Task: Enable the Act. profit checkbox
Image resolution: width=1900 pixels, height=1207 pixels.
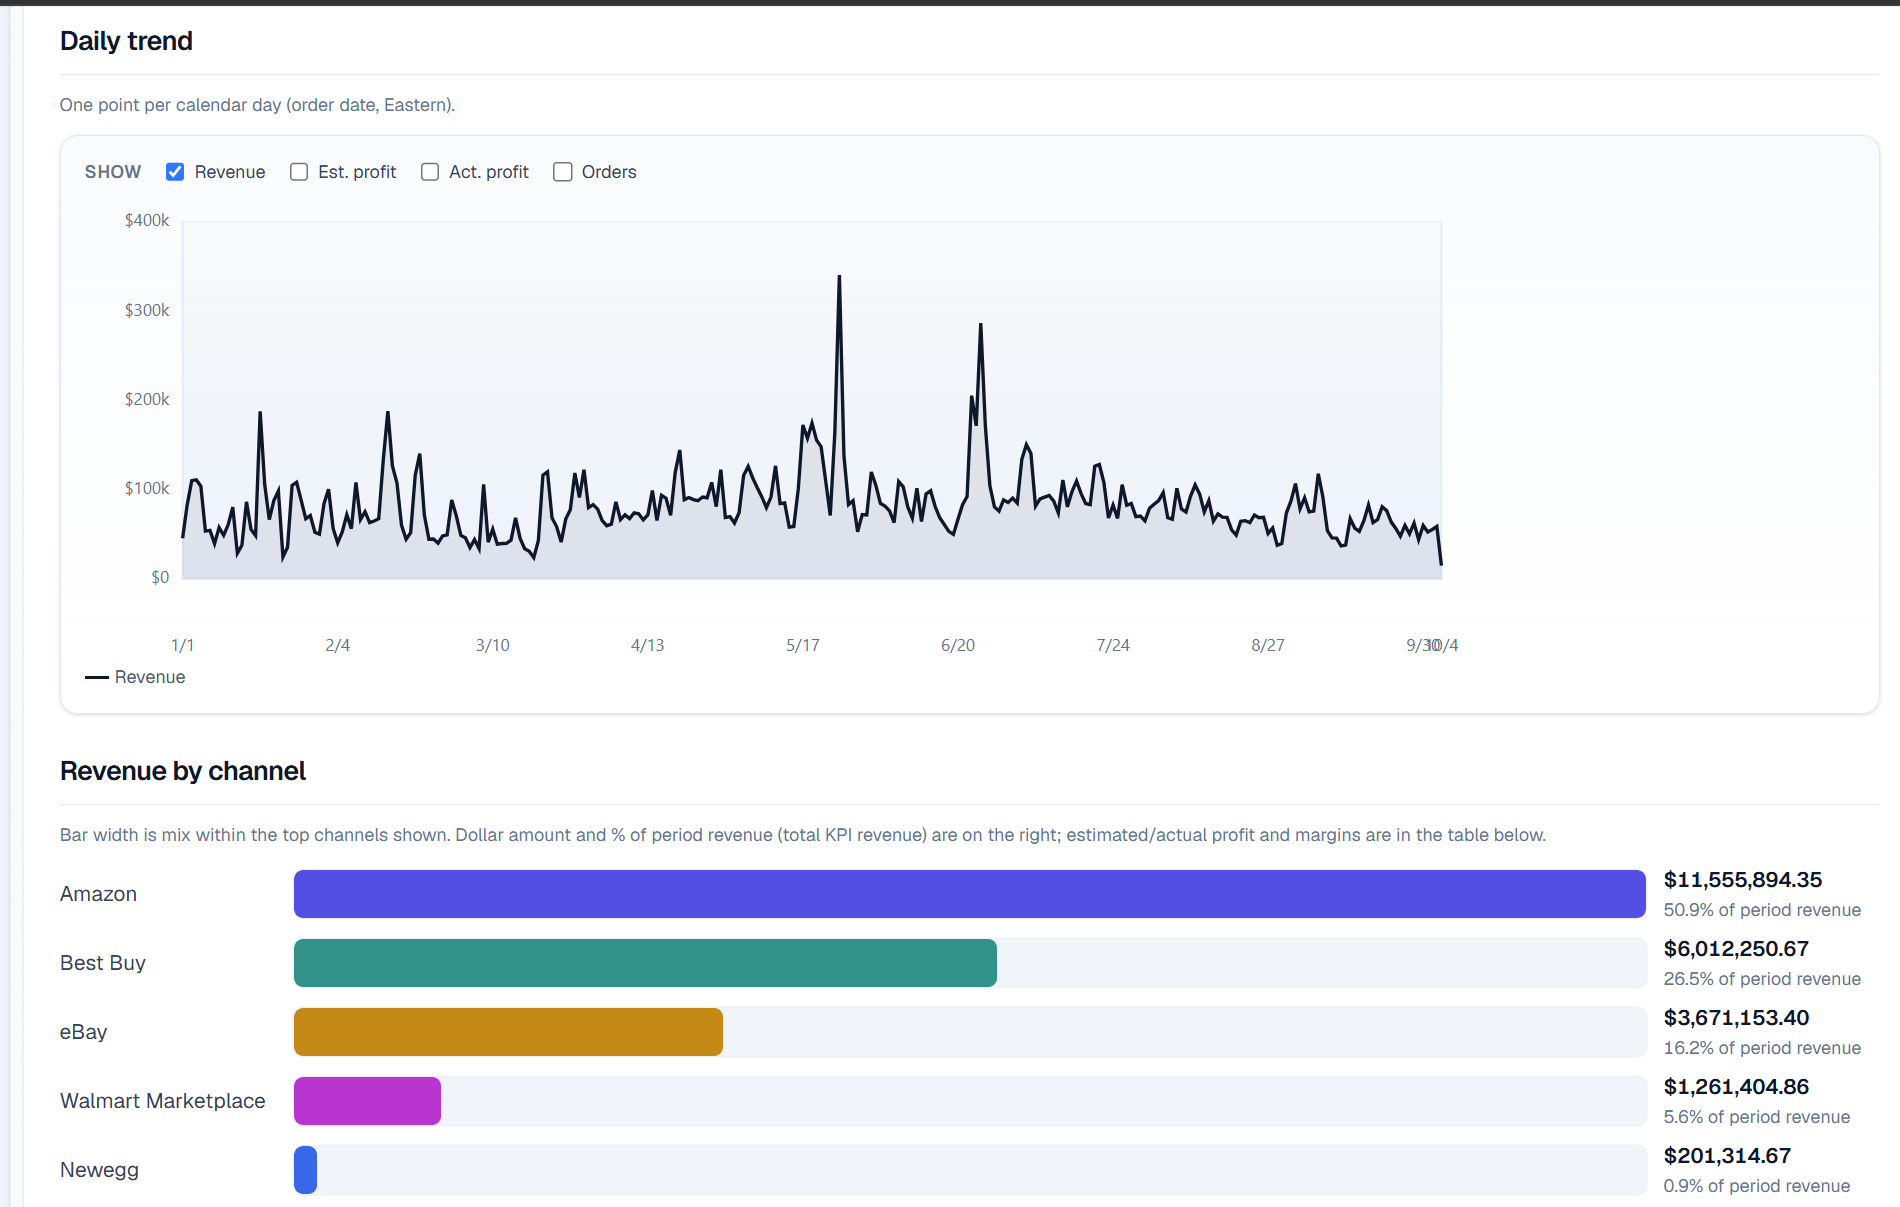Action: click(430, 172)
